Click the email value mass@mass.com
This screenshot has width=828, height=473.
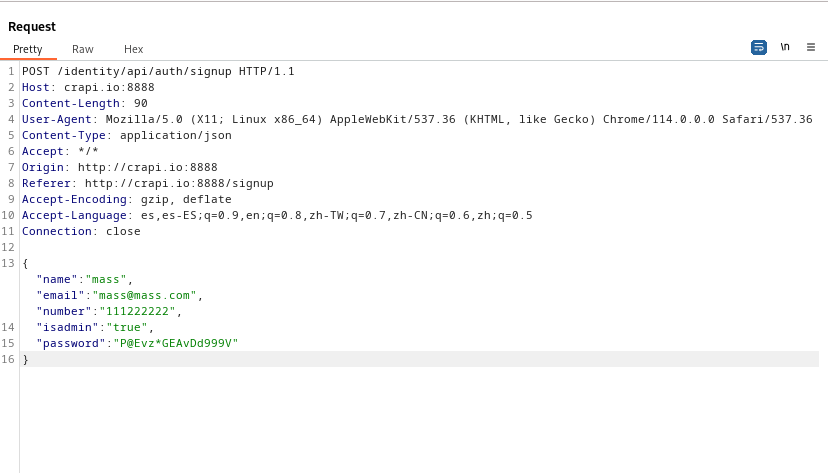tap(144, 295)
